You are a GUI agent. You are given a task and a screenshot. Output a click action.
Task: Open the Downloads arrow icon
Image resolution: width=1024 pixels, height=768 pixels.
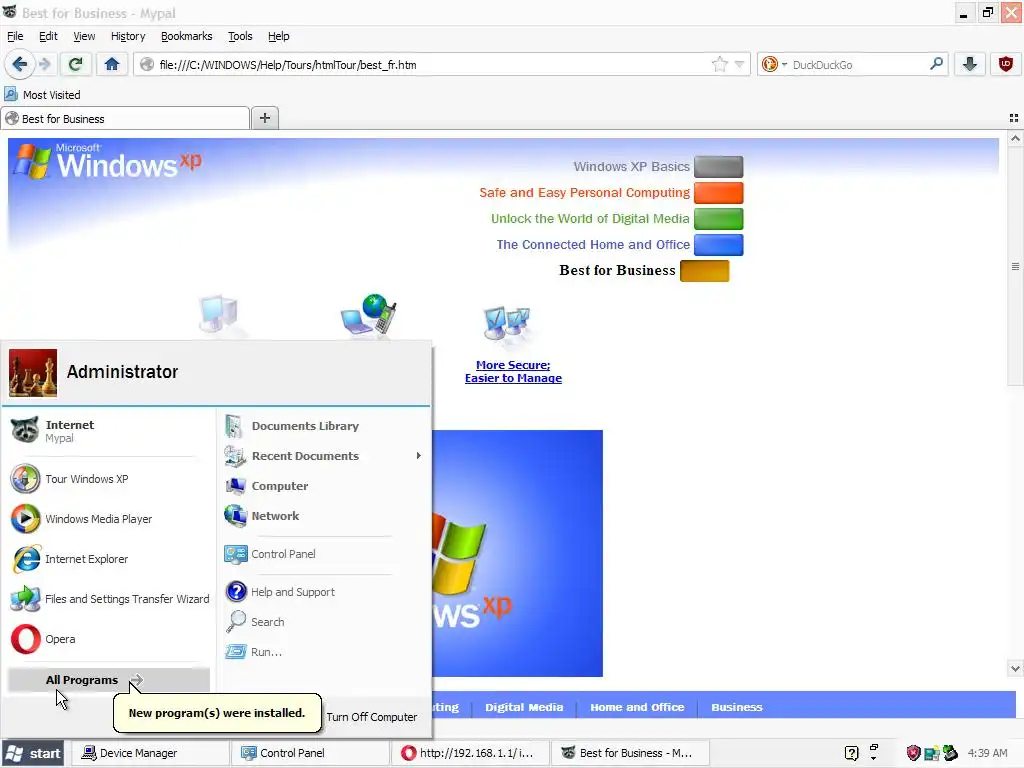click(969, 64)
